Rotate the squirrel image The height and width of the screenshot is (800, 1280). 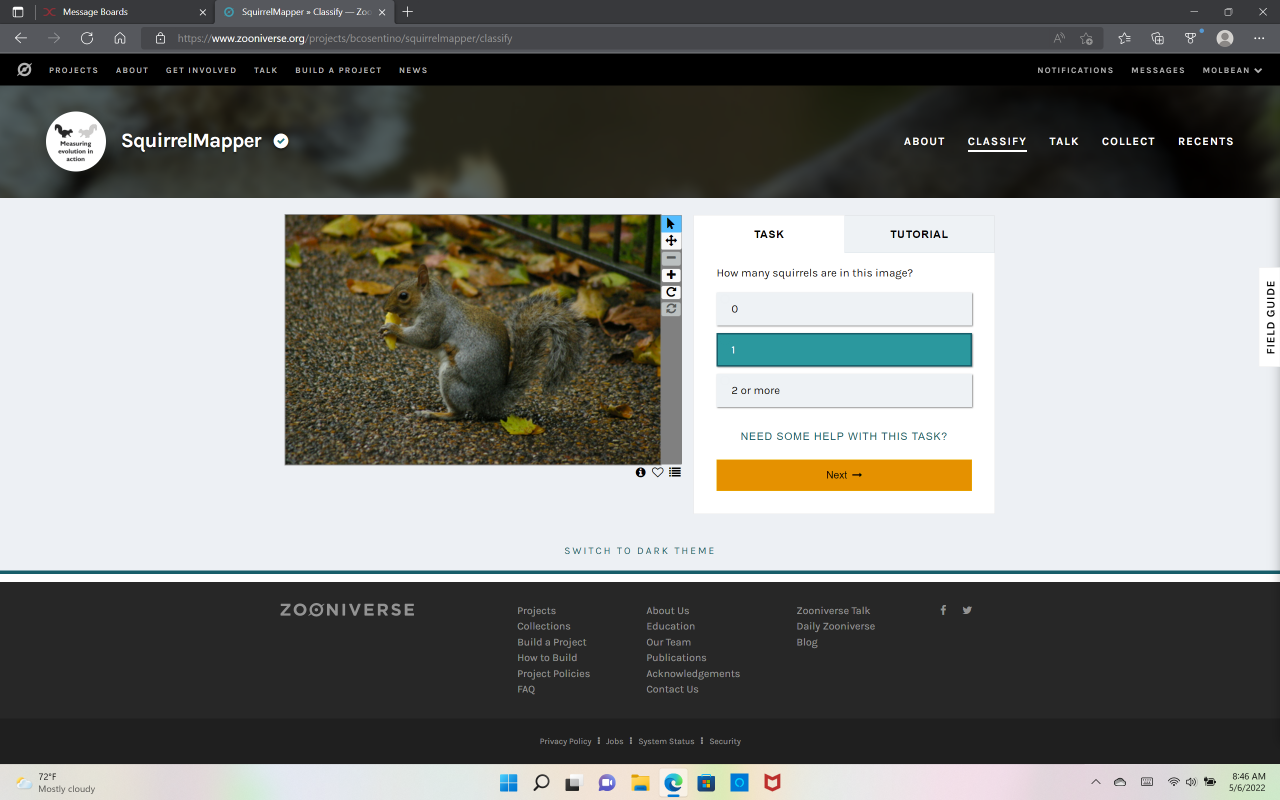[671, 292]
